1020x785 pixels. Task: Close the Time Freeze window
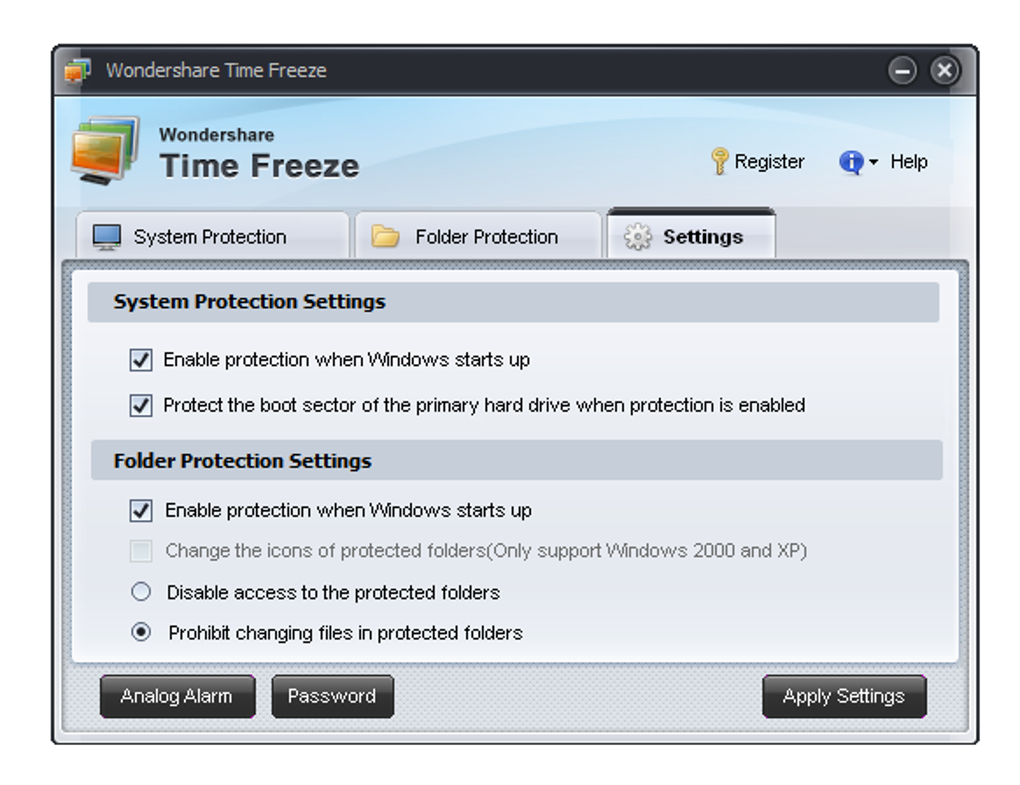[944, 71]
